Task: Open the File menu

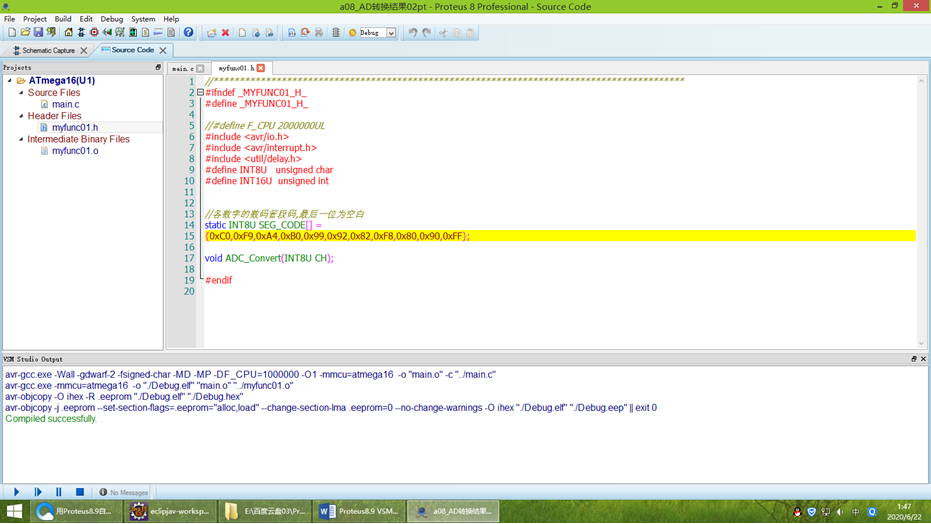Action: point(10,19)
